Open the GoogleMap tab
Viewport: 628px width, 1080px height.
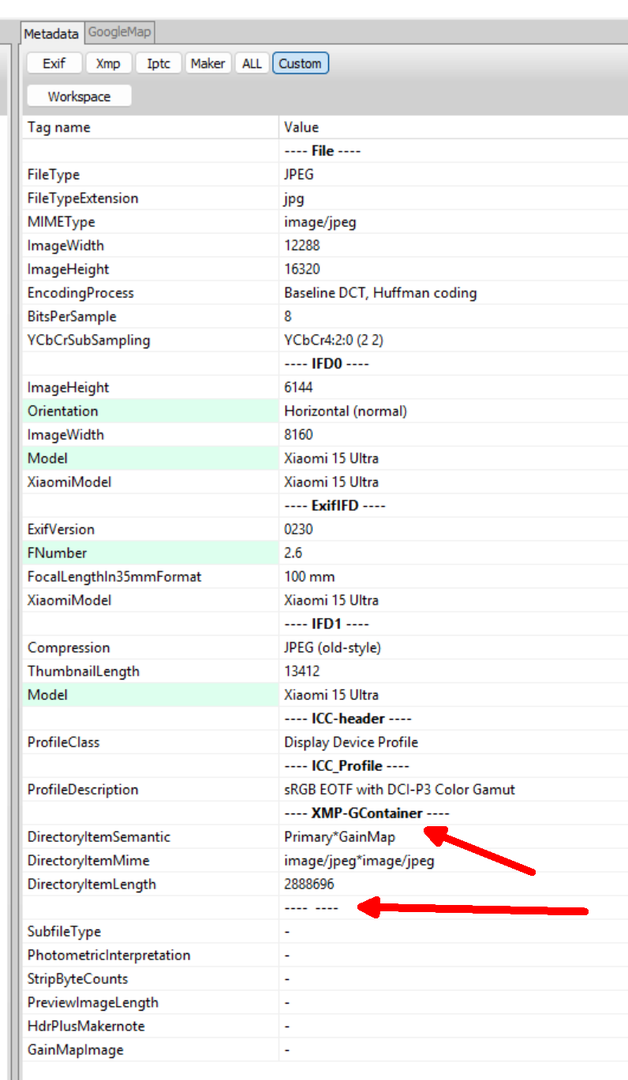click(120, 33)
